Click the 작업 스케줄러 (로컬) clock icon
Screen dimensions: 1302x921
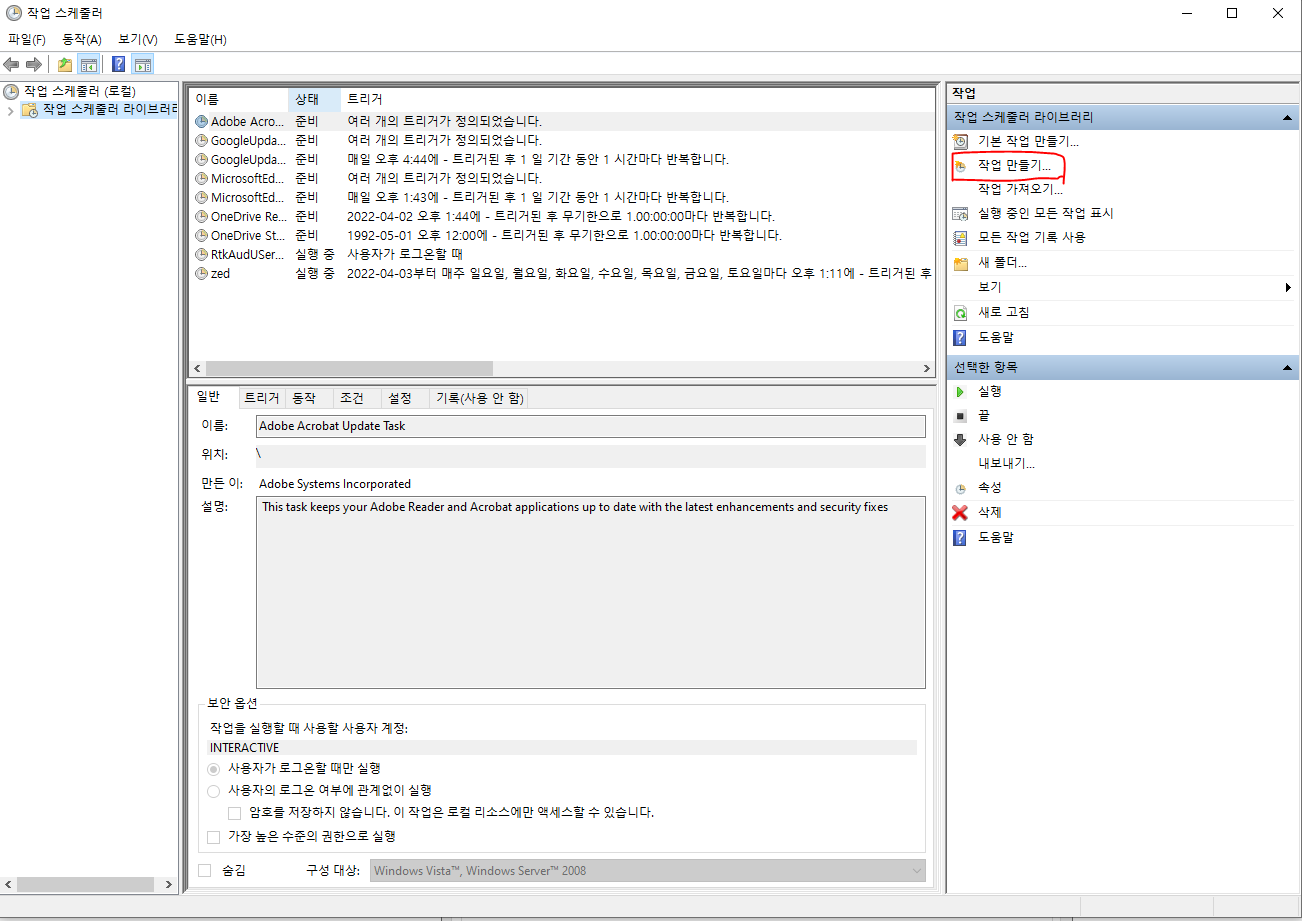11,91
